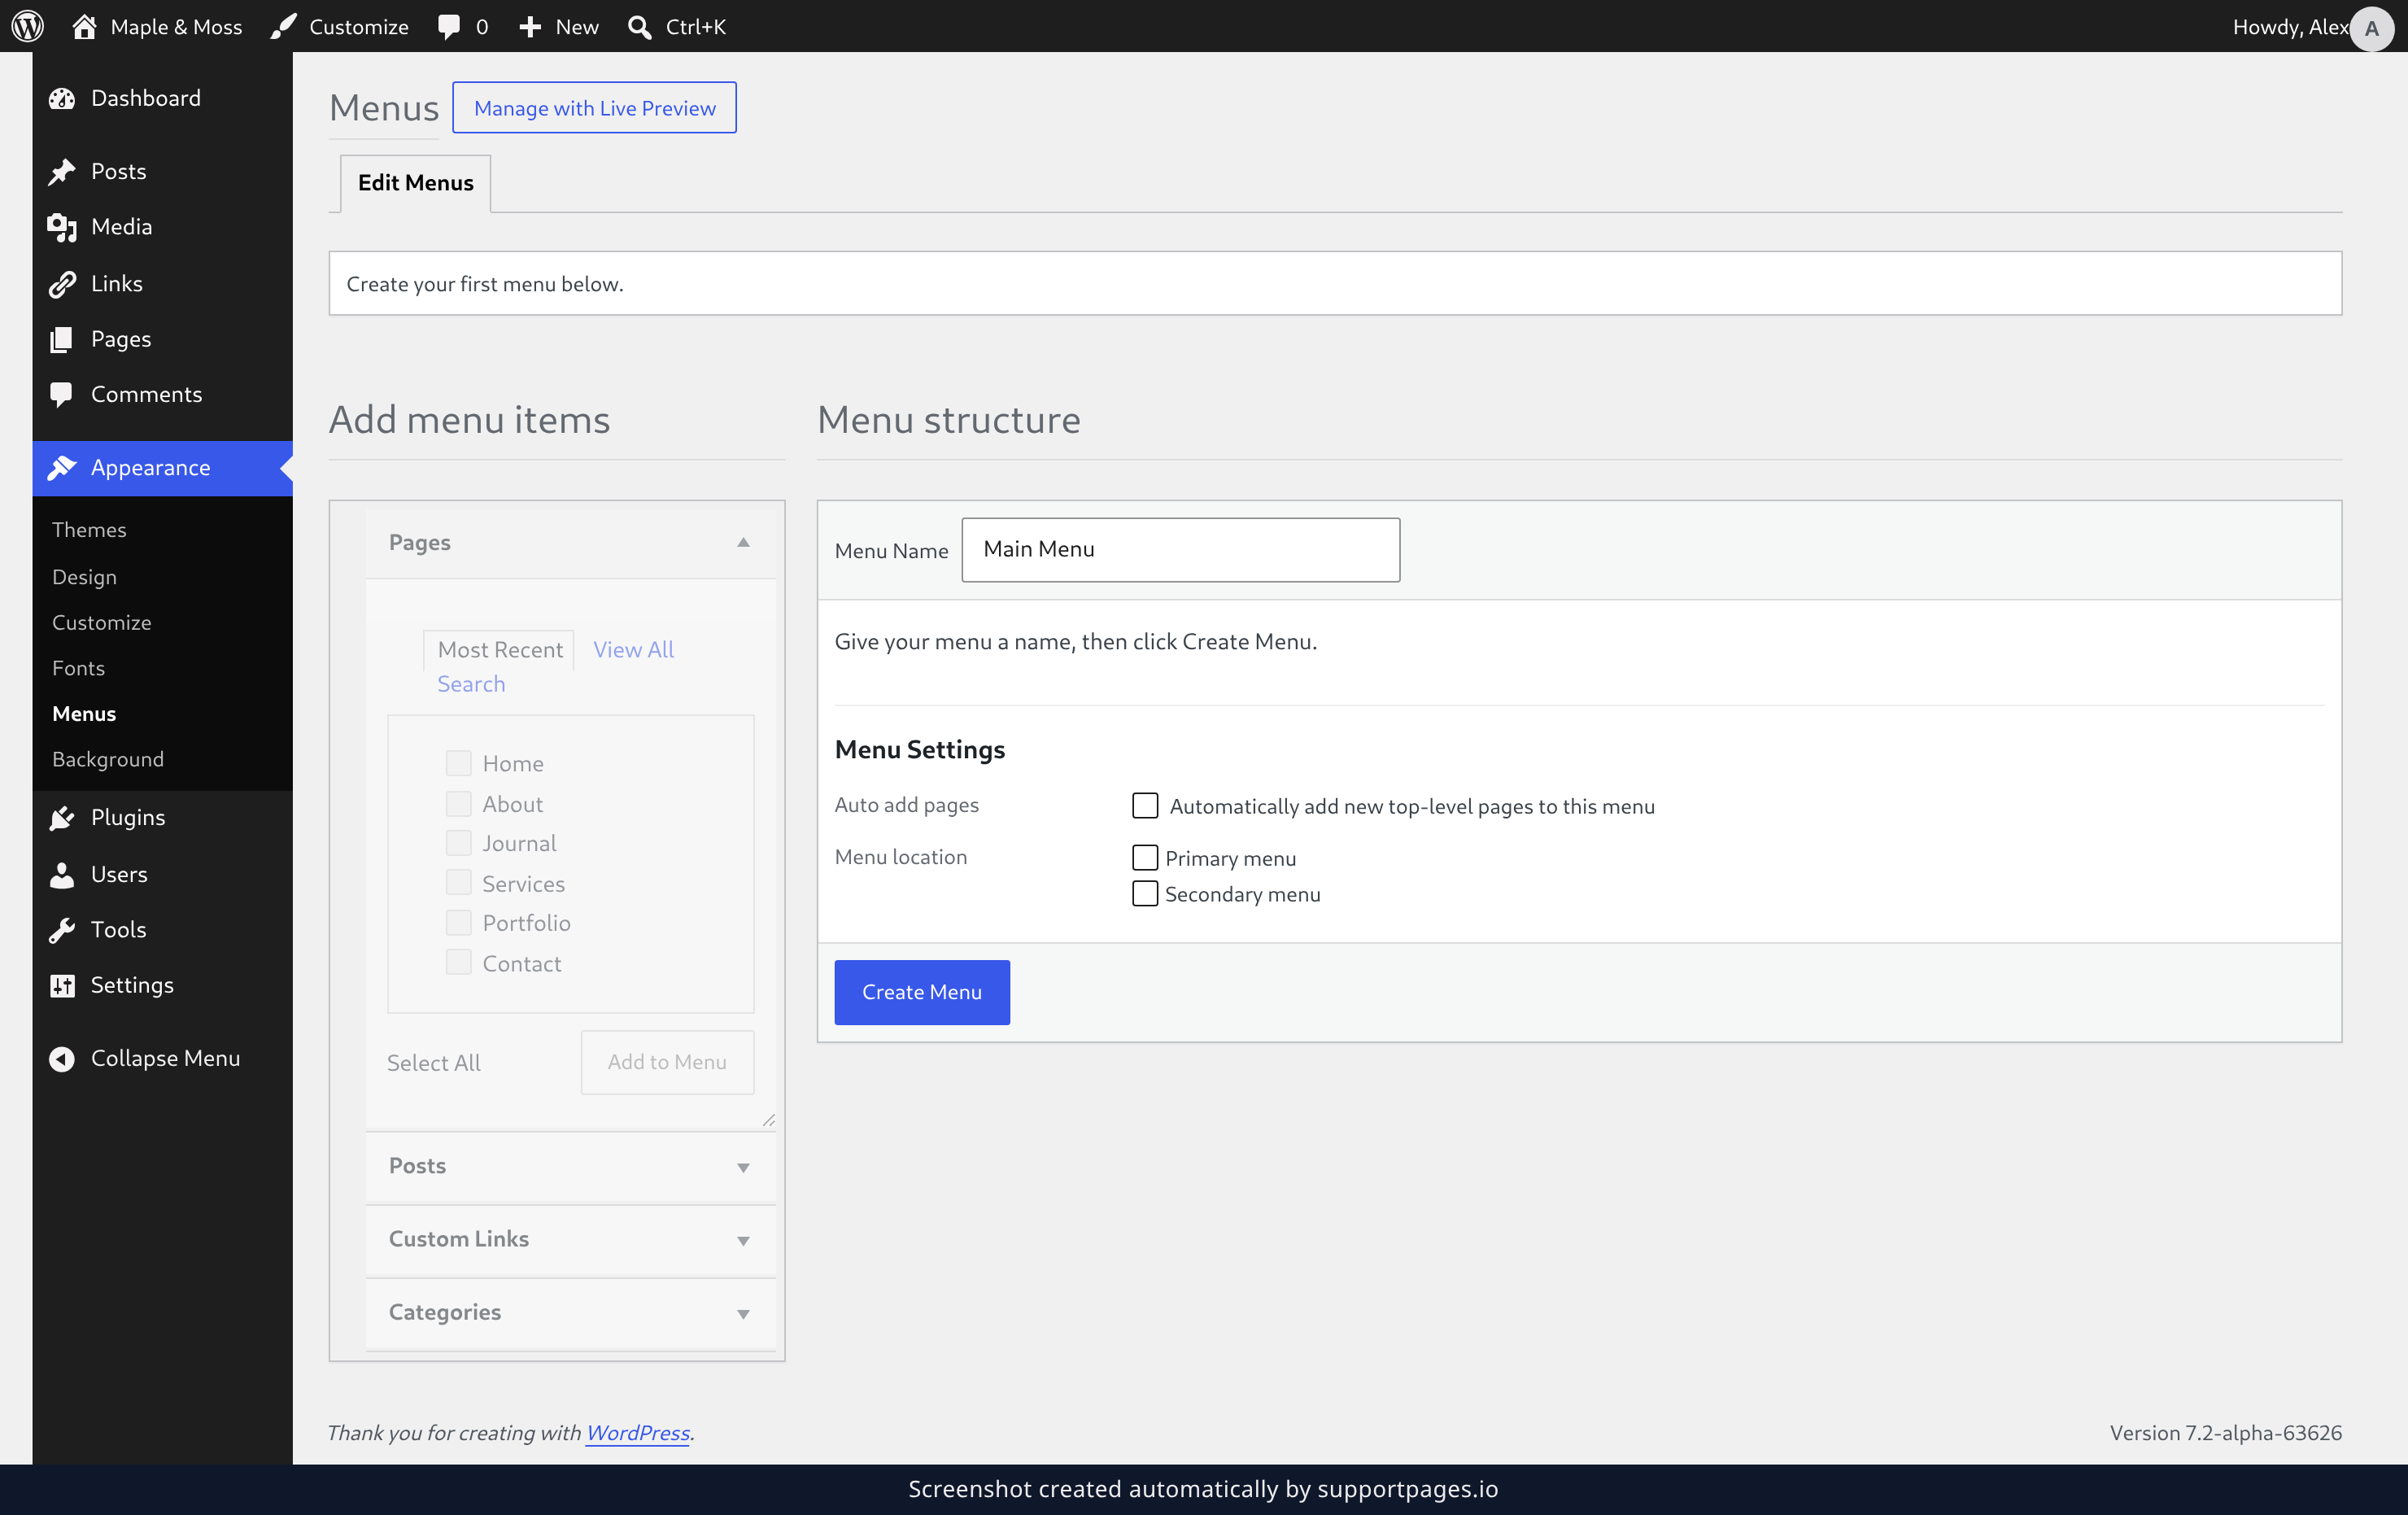Viewport: 2408px width, 1515px height.
Task: Open Dashboard via its gauge icon
Action: [62, 98]
